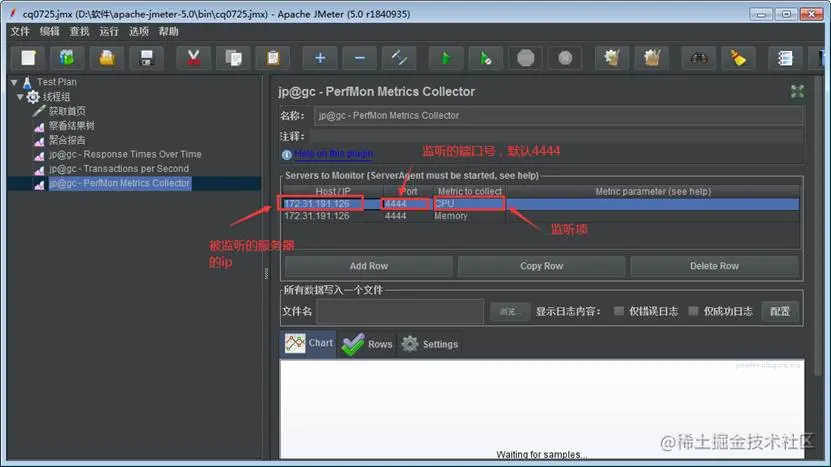Image resolution: width=831 pixels, height=467 pixels.
Task: Click the 配置 configure button
Action: pyautogui.click(x=780, y=311)
